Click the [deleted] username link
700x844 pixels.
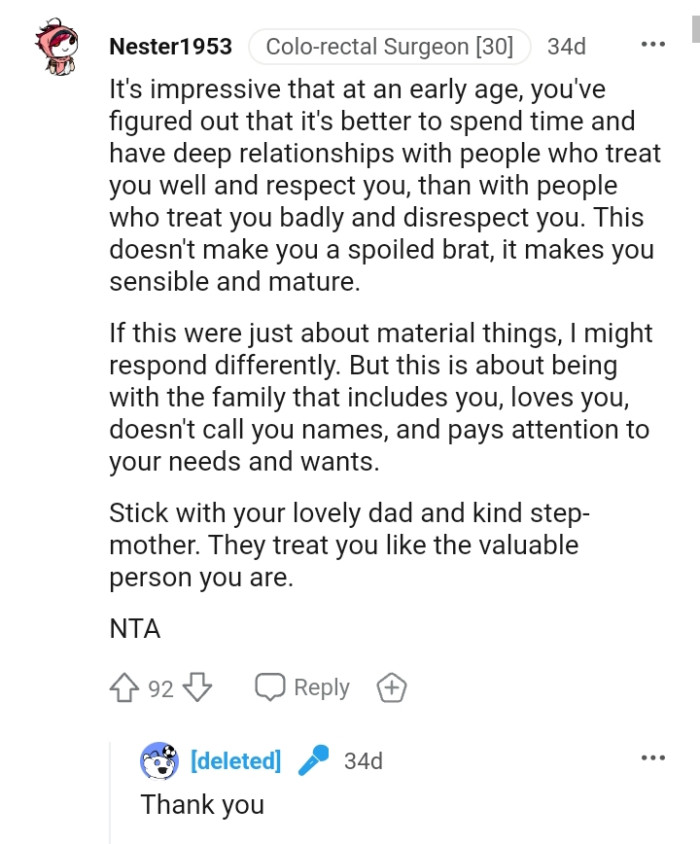click(235, 761)
